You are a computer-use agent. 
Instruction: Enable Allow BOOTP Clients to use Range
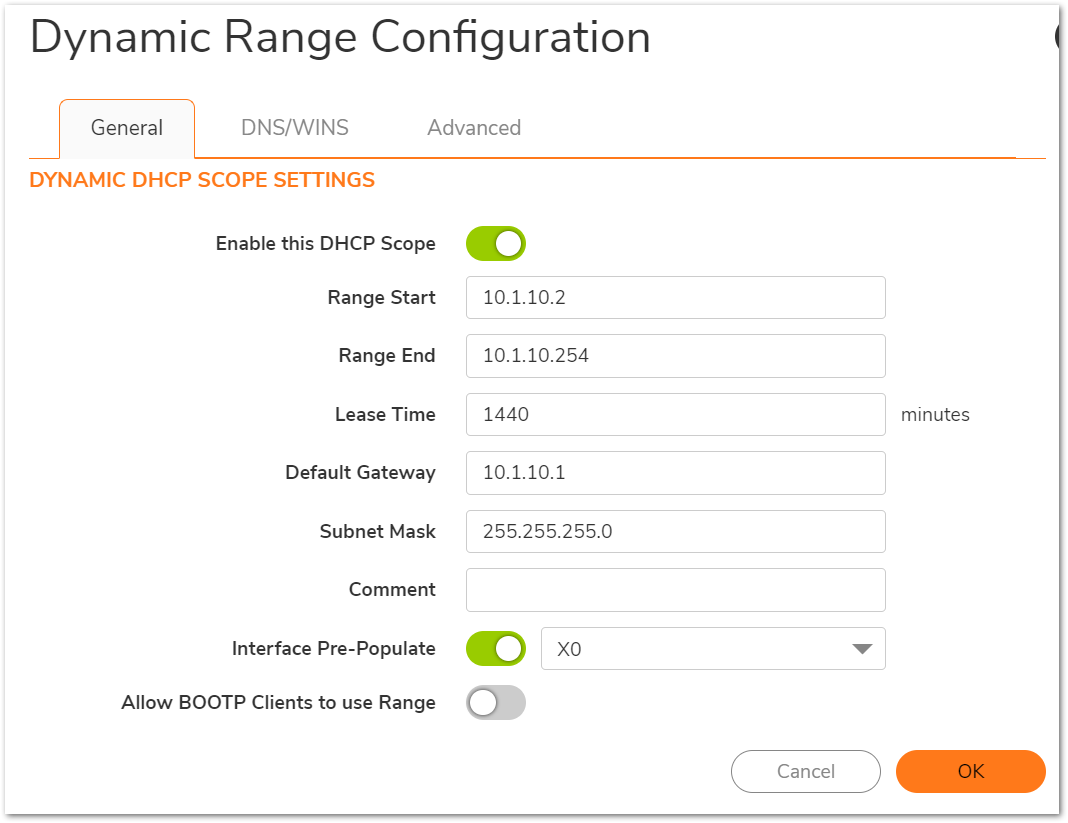[x=496, y=702]
